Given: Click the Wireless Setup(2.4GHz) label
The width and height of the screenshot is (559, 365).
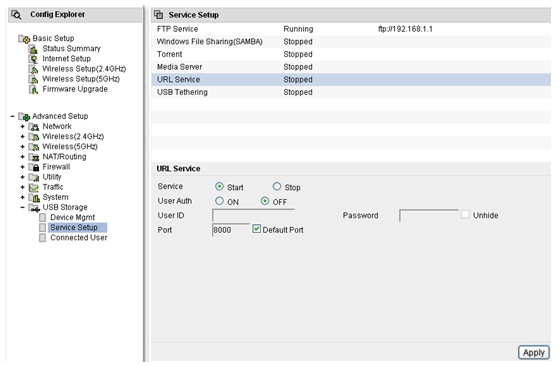Looking at the screenshot, I should (x=84, y=69).
